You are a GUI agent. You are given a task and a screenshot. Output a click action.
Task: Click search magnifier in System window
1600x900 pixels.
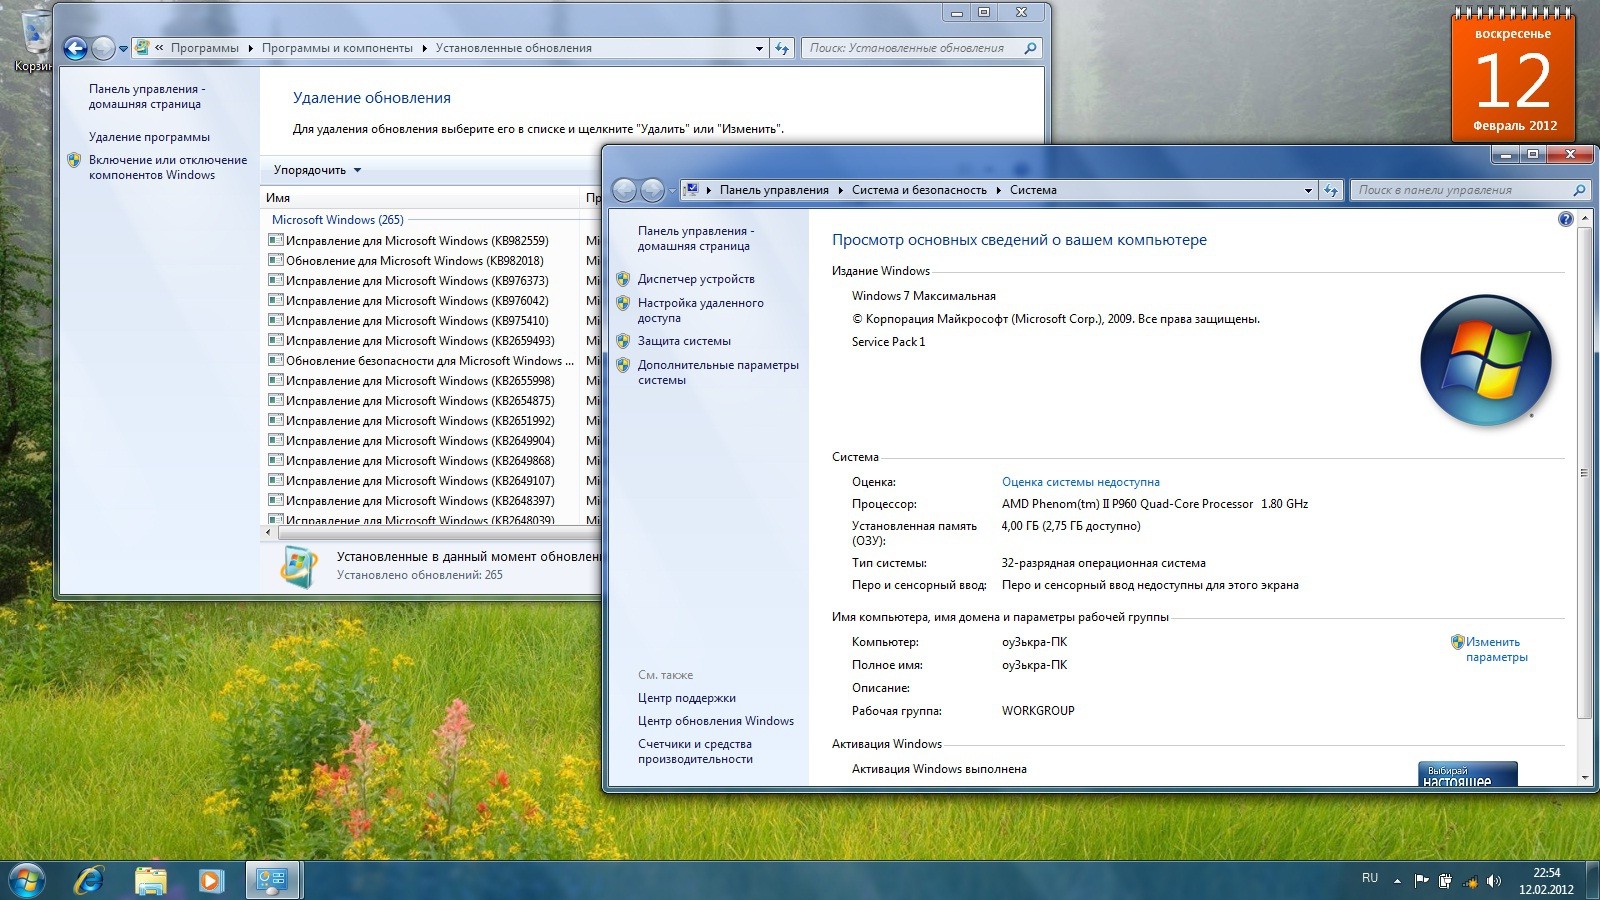click(1579, 190)
